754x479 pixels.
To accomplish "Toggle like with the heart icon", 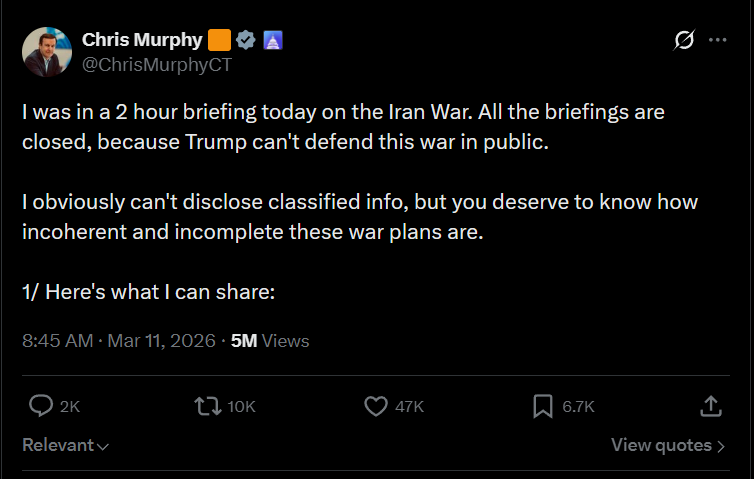I will pyautogui.click(x=375, y=406).
